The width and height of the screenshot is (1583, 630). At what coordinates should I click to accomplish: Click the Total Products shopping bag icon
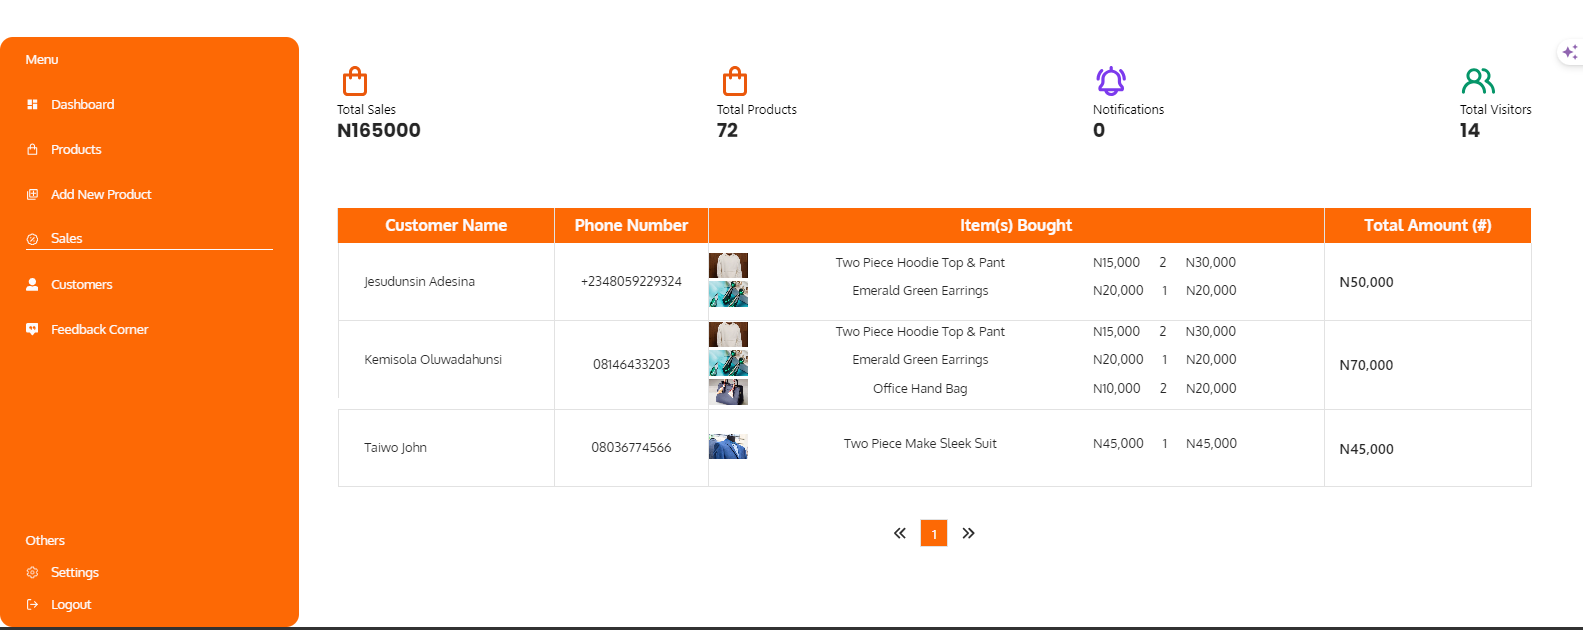click(x=735, y=81)
